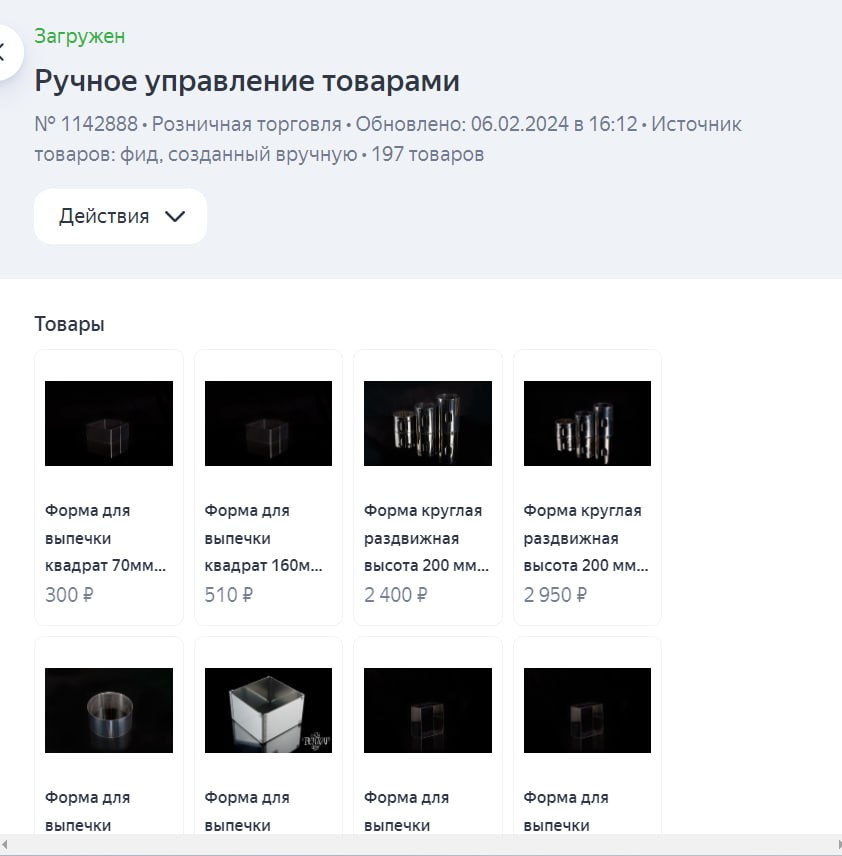Open the round ring form thumbnail in second row

click(x=109, y=710)
